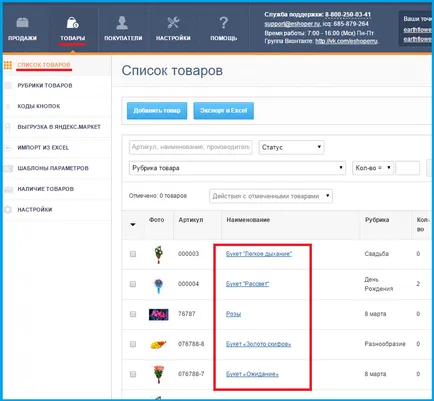
Task: Click the gear icon beside sidebar Настройки
Action: click(8, 210)
